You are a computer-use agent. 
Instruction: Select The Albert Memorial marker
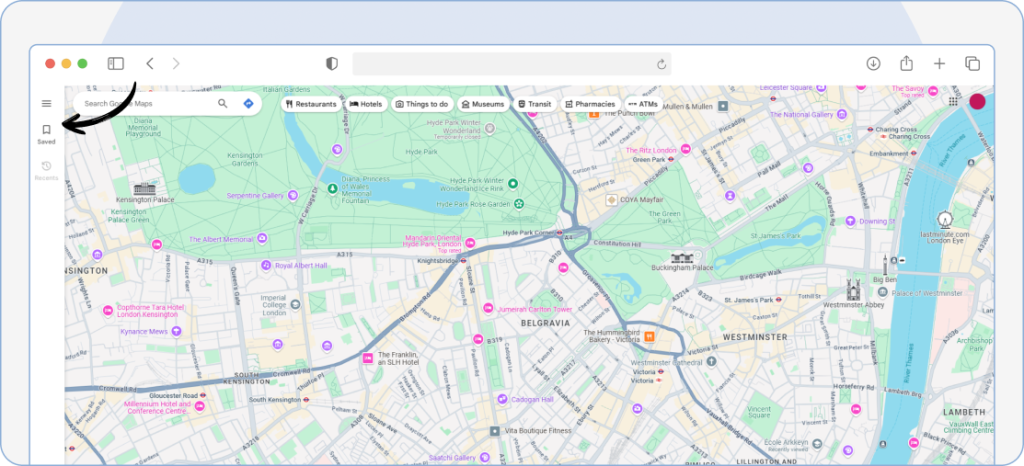point(262,239)
